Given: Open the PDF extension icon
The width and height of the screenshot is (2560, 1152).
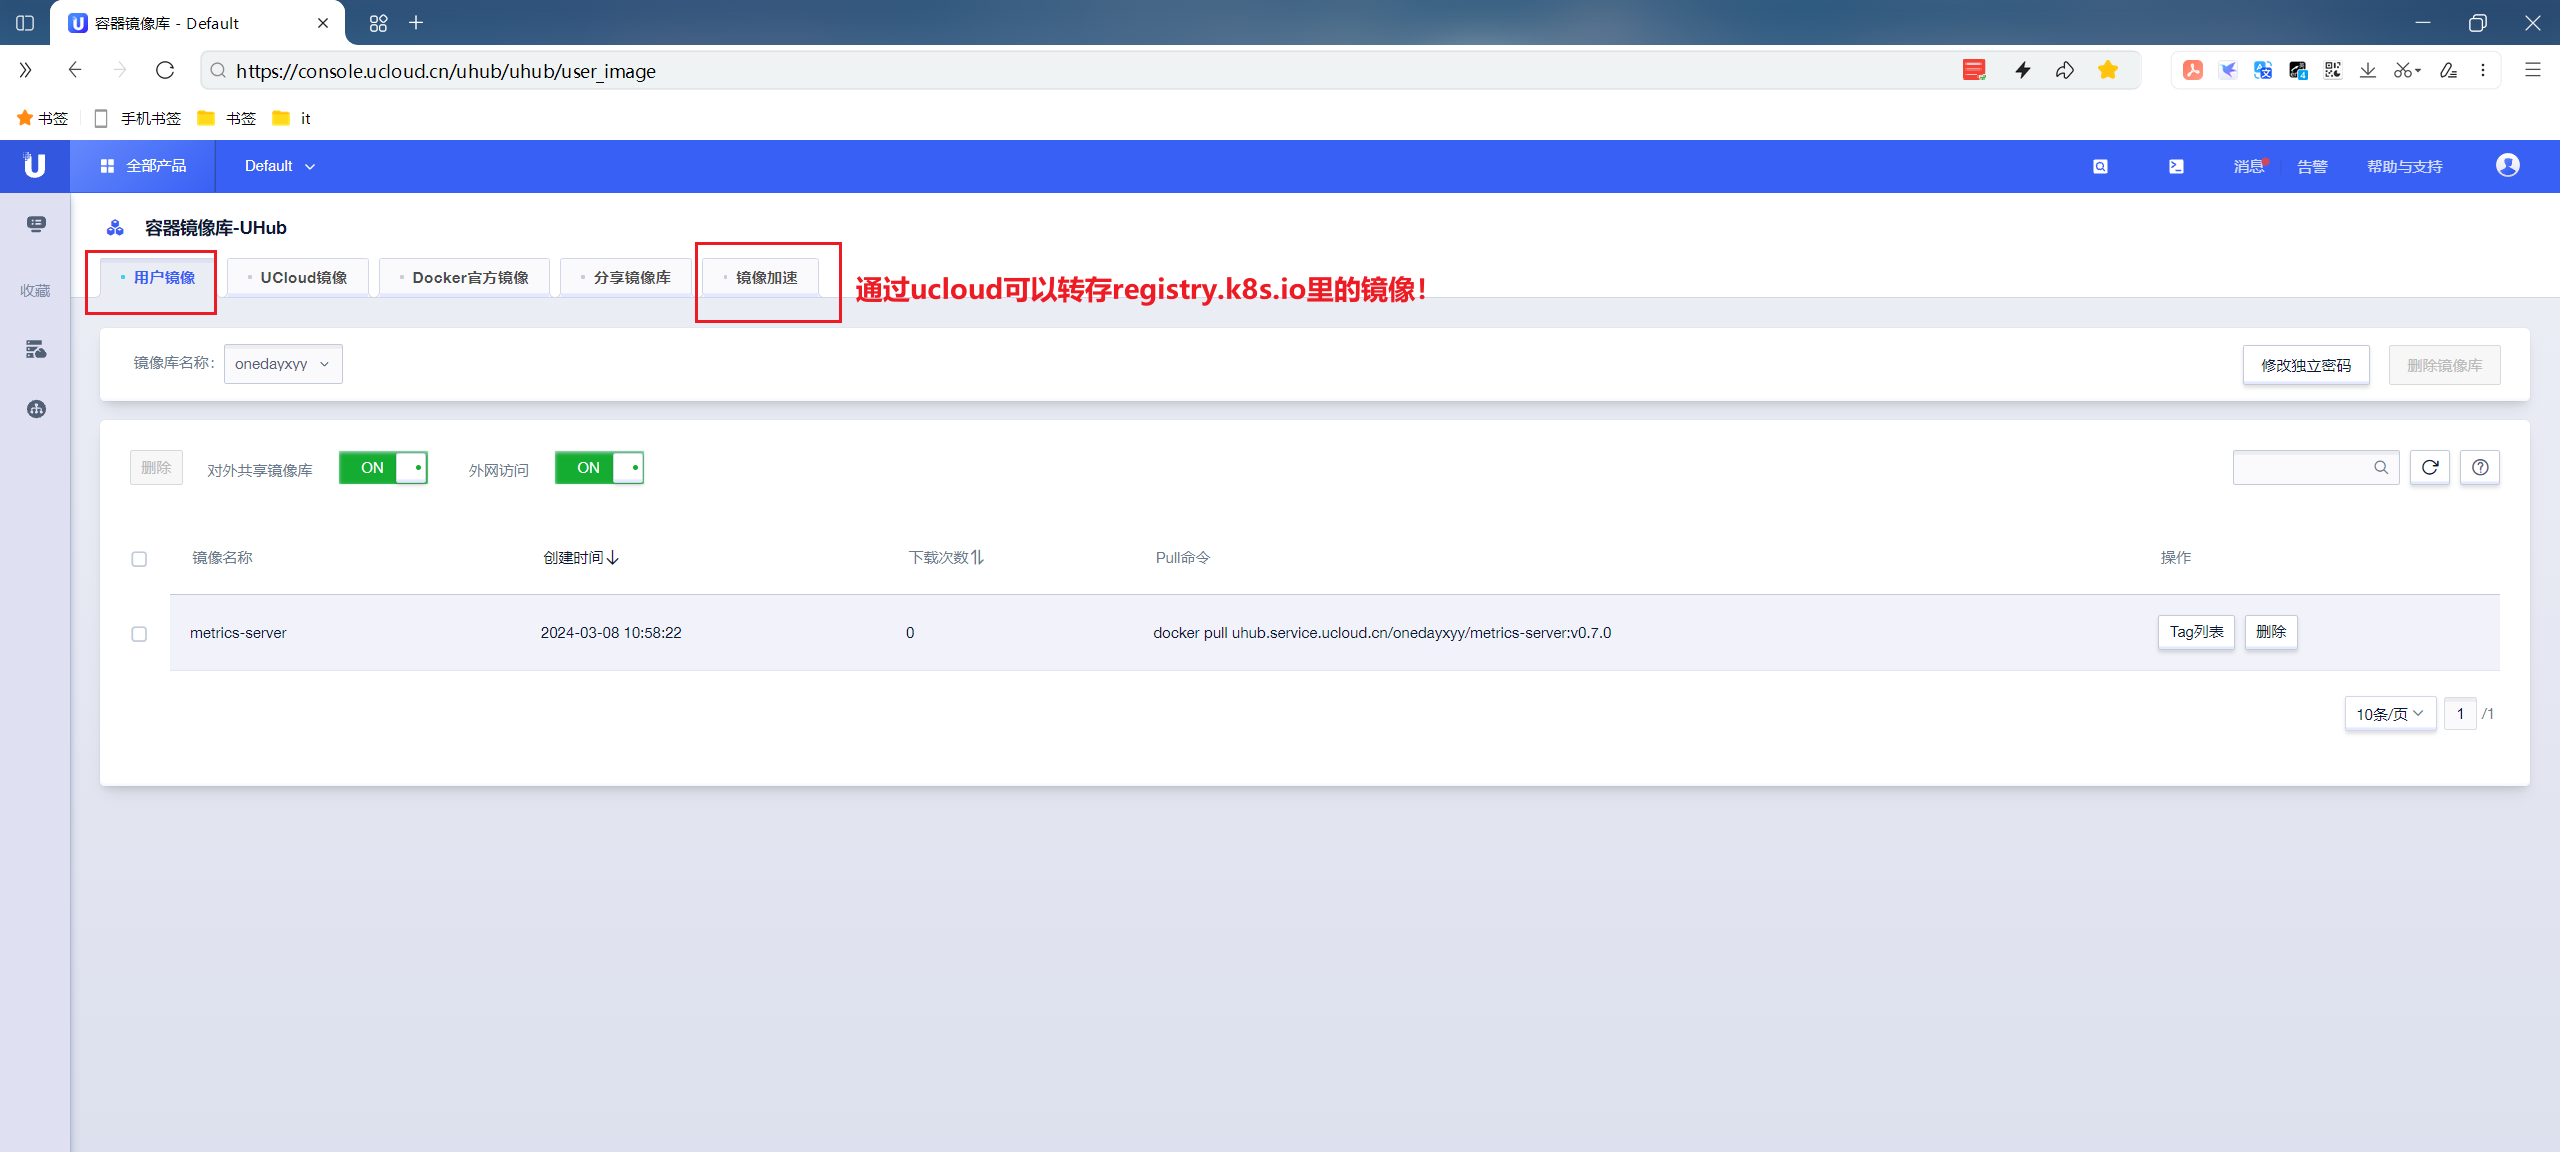Looking at the screenshot, I should click(x=2193, y=70).
